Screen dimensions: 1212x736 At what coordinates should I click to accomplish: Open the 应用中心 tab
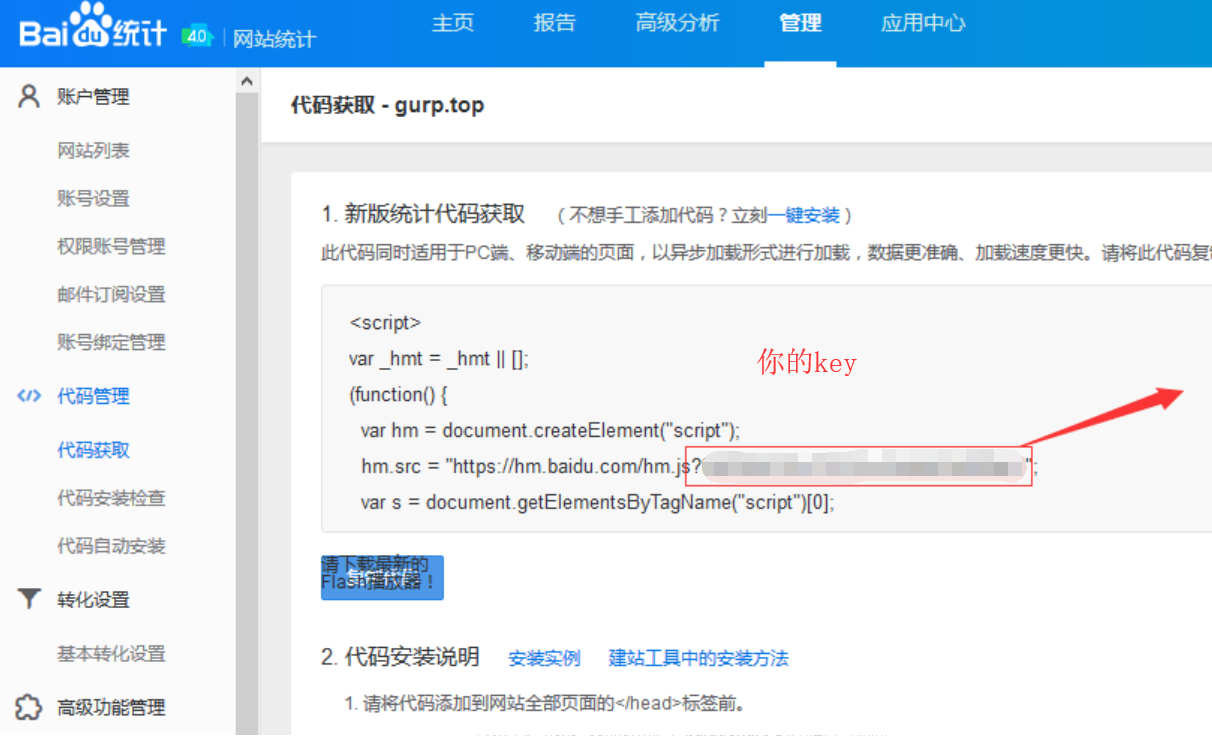point(923,23)
